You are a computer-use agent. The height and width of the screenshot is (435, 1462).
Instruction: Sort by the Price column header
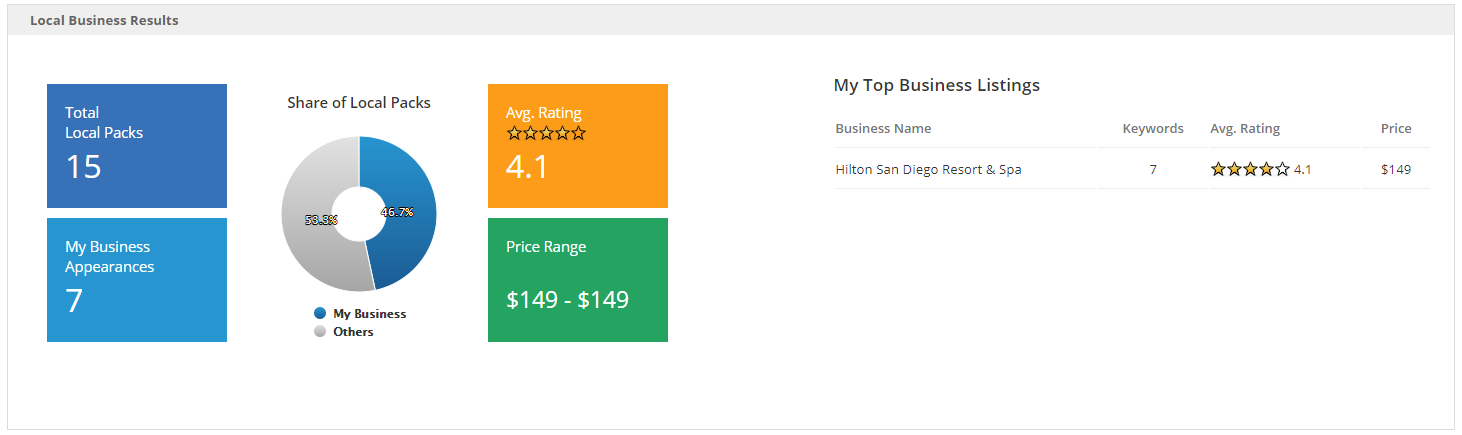pos(1396,128)
